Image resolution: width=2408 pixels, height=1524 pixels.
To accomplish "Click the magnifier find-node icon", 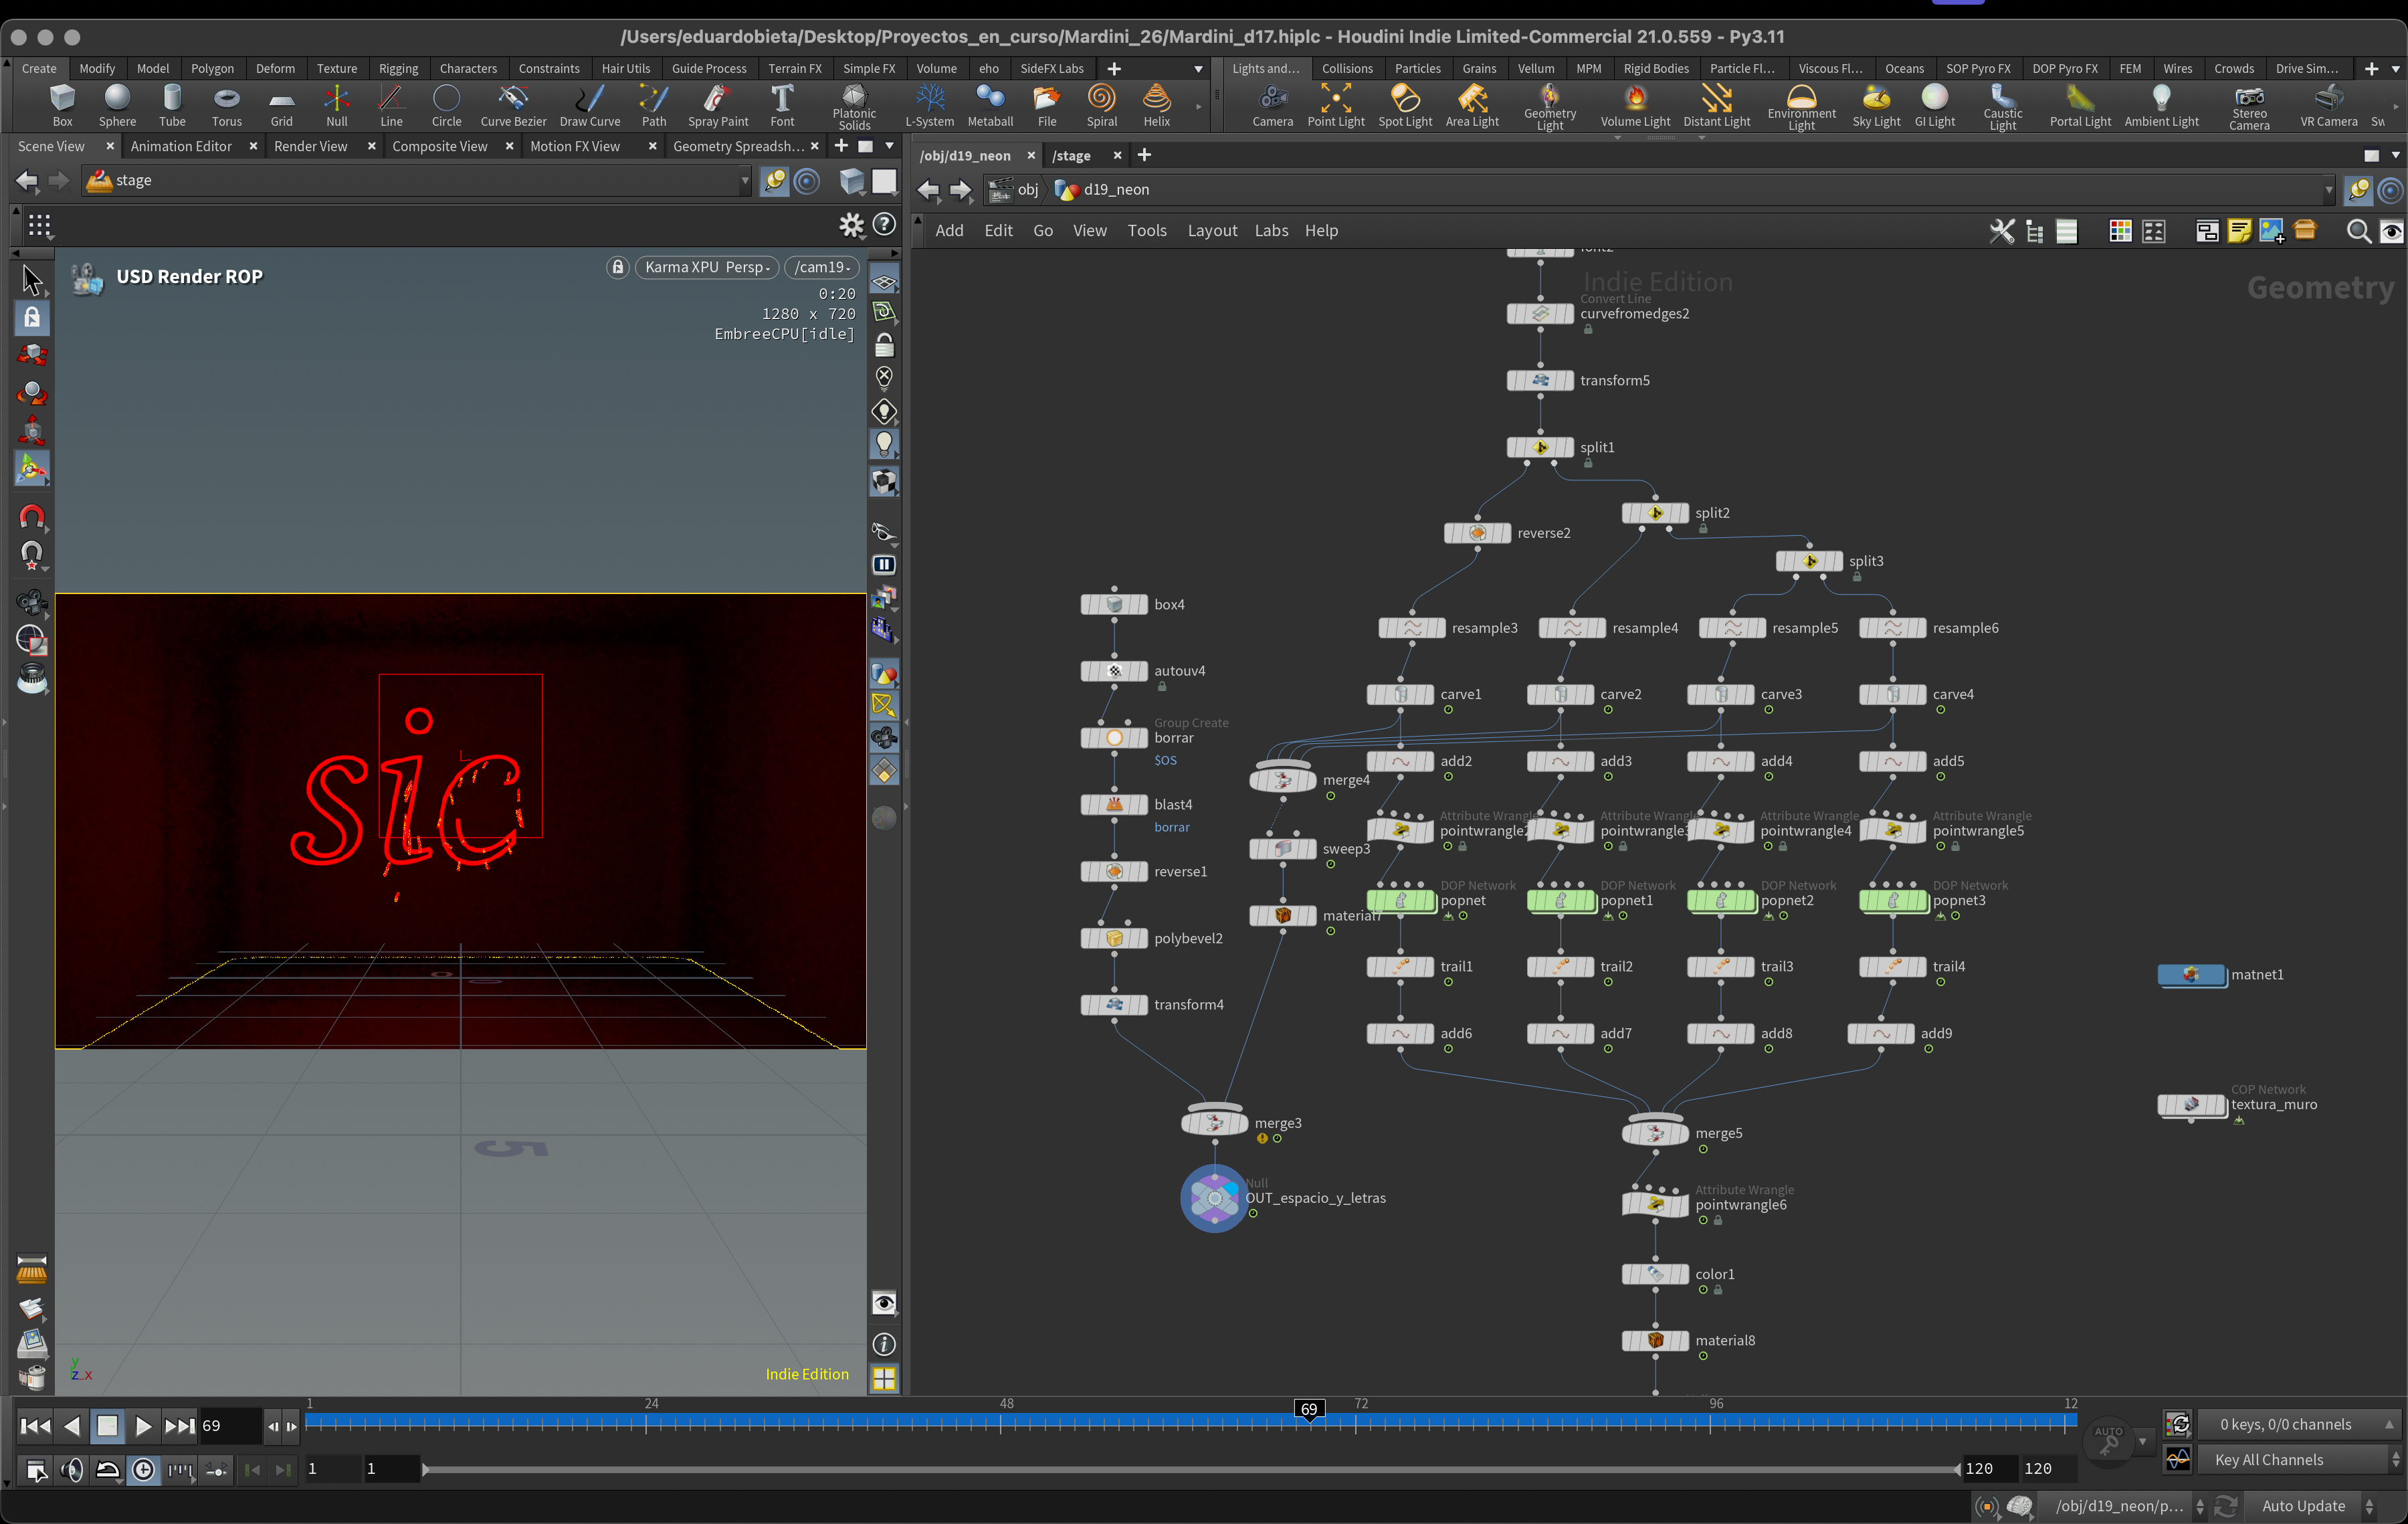I will [x=2357, y=231].
